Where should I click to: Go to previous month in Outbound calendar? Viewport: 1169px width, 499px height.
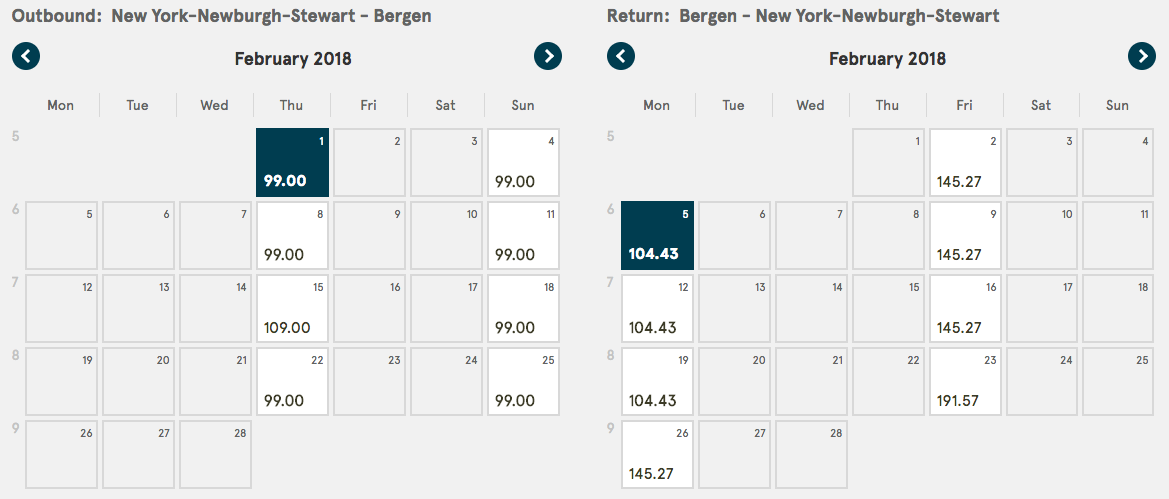26,56
